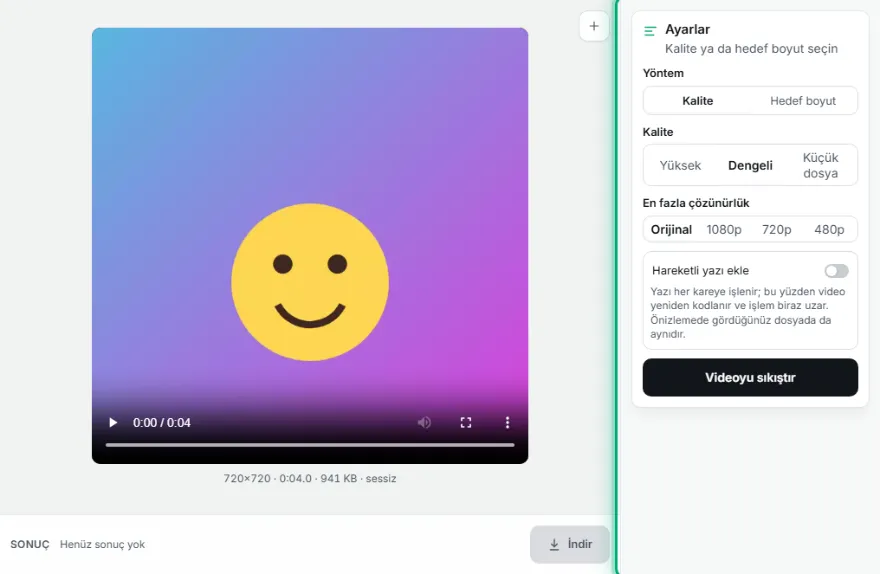Click the Ayarlar panel icon
Screen dimensions: 880x574
coord(650,31)
